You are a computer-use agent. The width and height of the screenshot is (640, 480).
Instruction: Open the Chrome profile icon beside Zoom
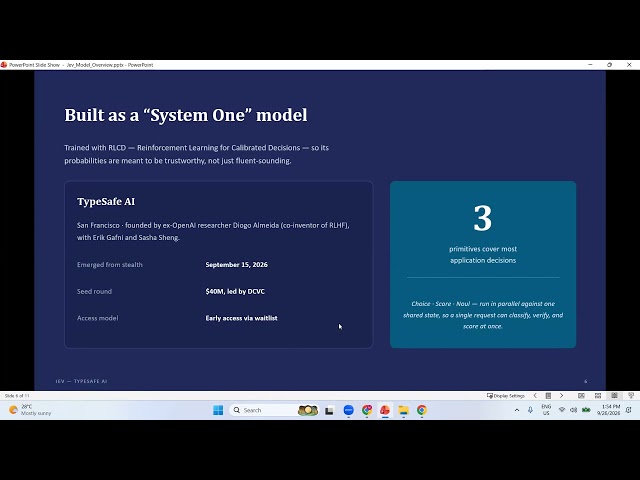367,410
